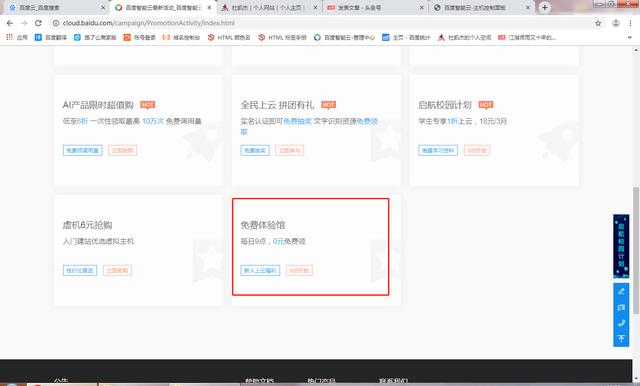The width and height of the screenshot is (640, 386).
Task: Click the edit pencil icon in the floating sidebar
Action: click(621, 291)
